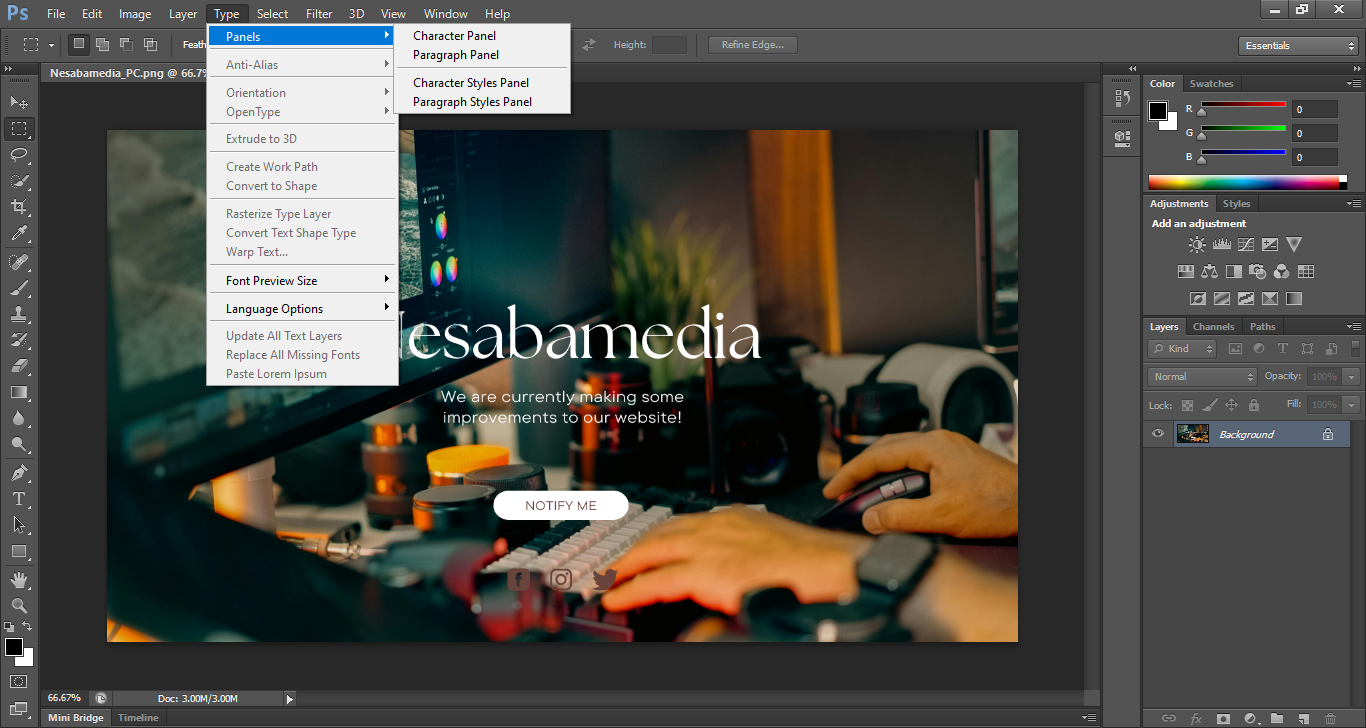Select the Crop tool
This screenshot has width=1366, height=728.
pos(19,207)
